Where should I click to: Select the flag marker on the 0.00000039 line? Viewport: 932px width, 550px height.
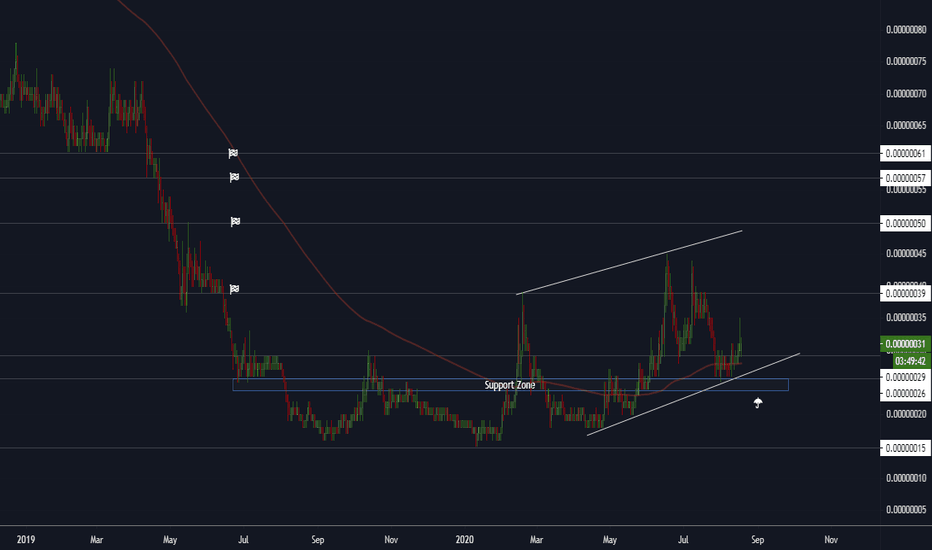pos(234,289)
